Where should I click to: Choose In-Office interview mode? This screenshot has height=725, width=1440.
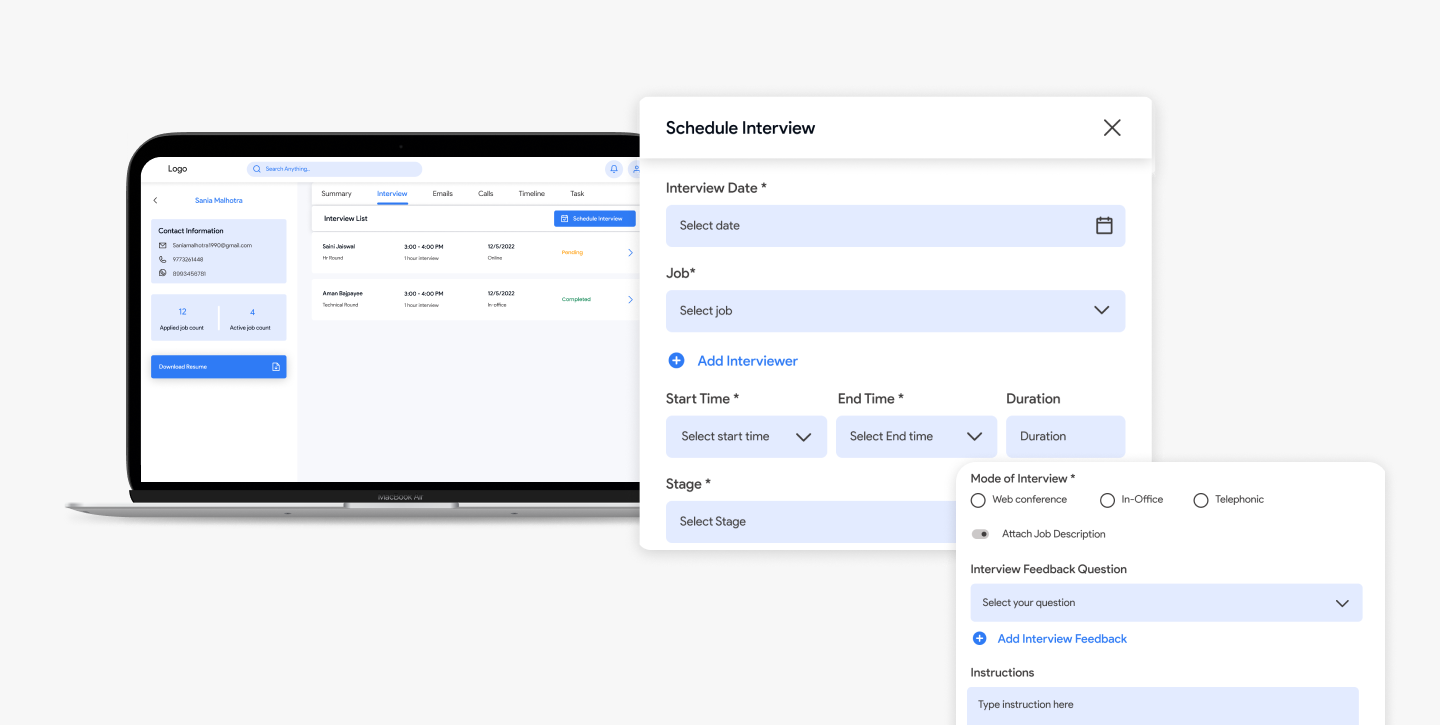[1107, 500]
